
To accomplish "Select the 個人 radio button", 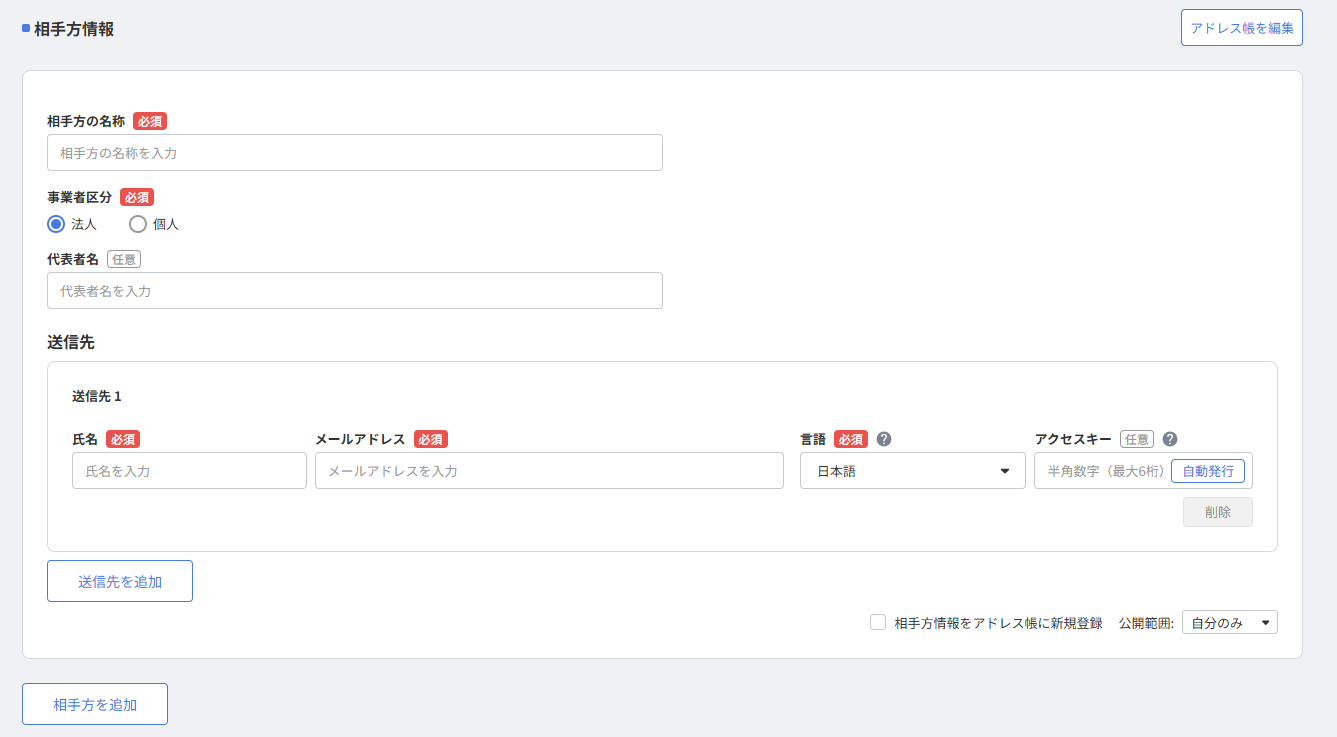I will click(x=138, y=224).
